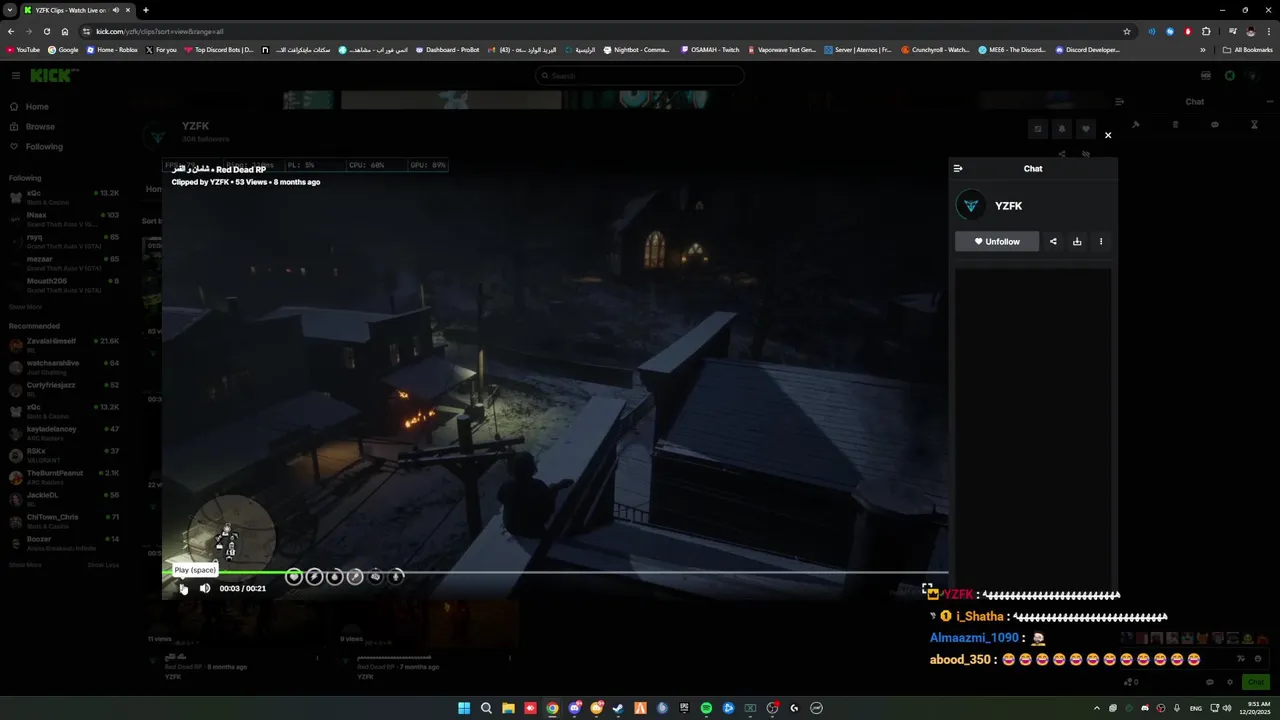This screenshot has height=720, width=1280.
Task: Open Browse in the sidebar
Action: pyautogui.click(x=62, y=127)
